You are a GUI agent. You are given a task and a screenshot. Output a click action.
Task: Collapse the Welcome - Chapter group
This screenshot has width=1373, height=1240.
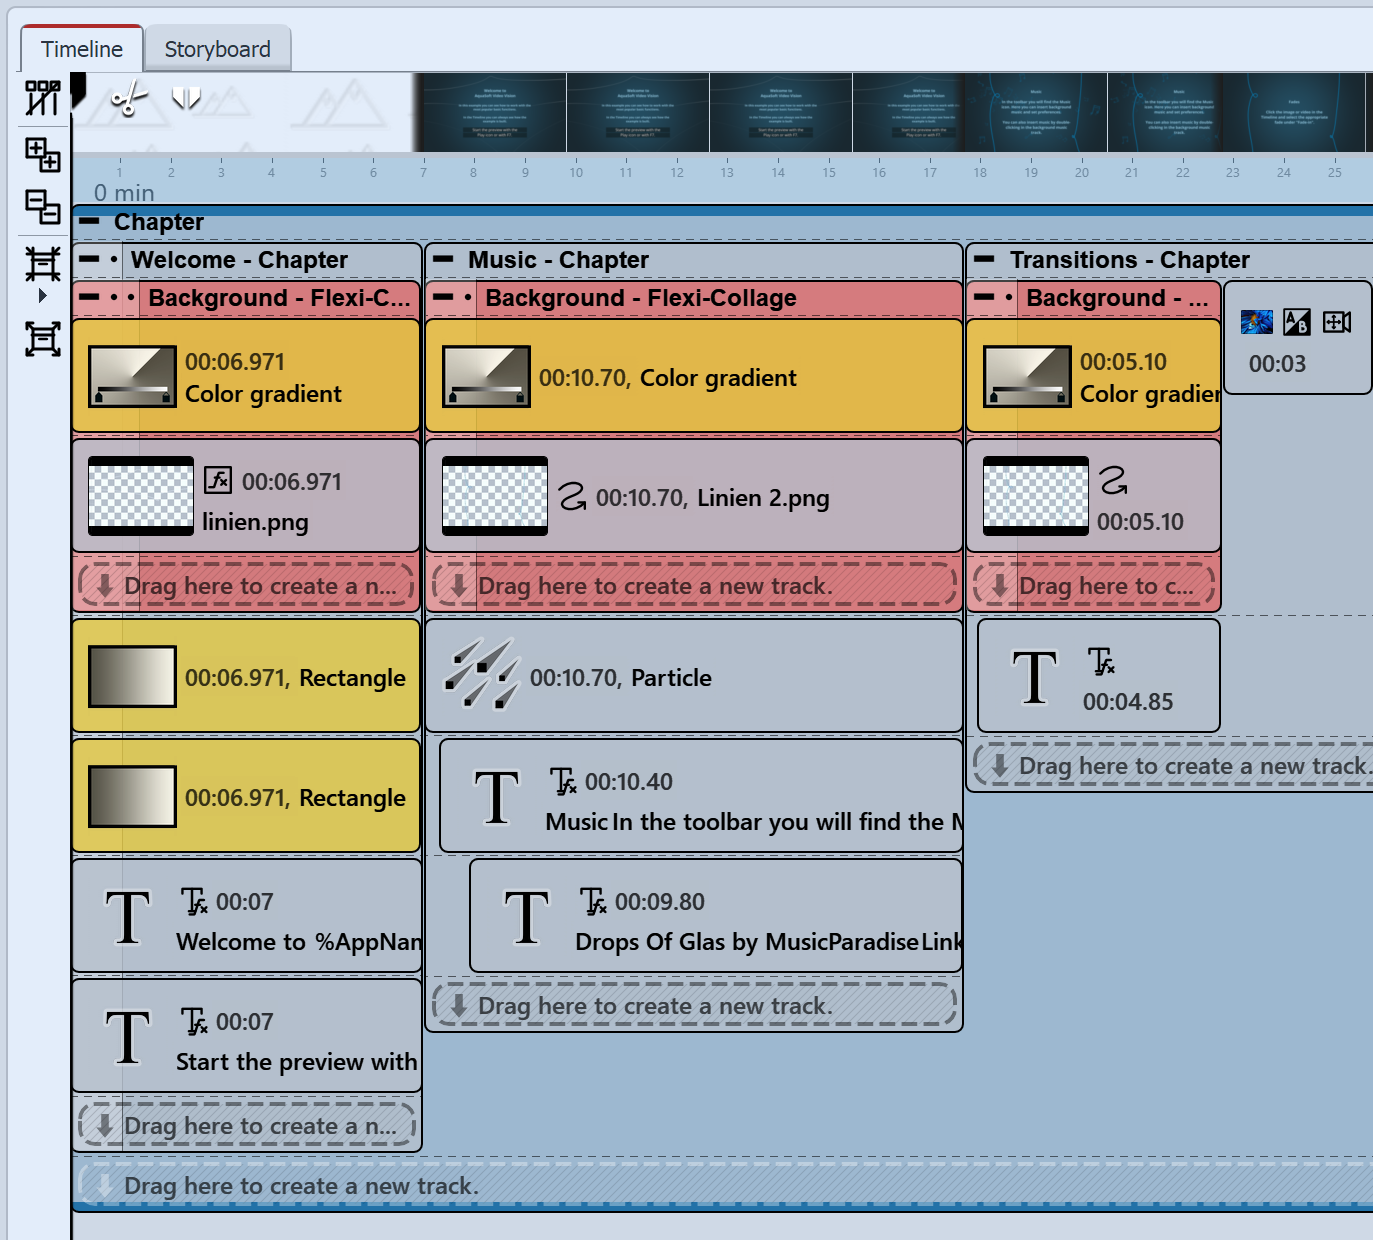click(x=89, y=260)
